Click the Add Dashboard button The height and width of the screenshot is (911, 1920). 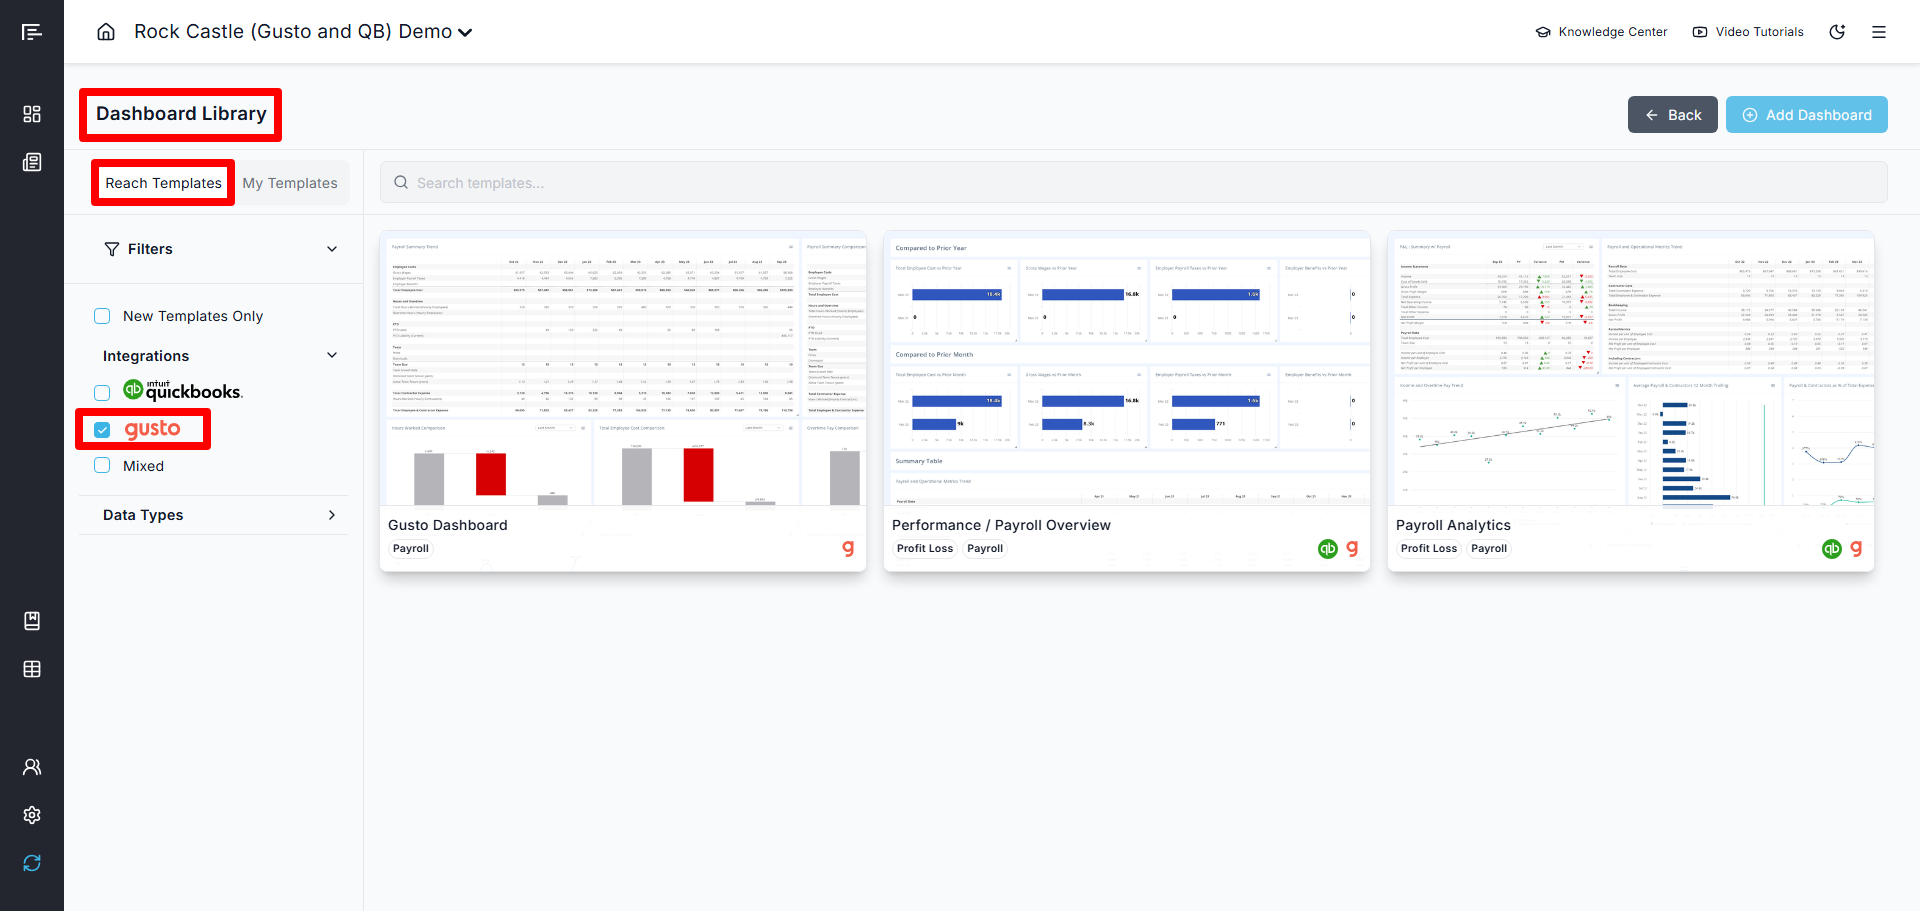[1806, 115]
